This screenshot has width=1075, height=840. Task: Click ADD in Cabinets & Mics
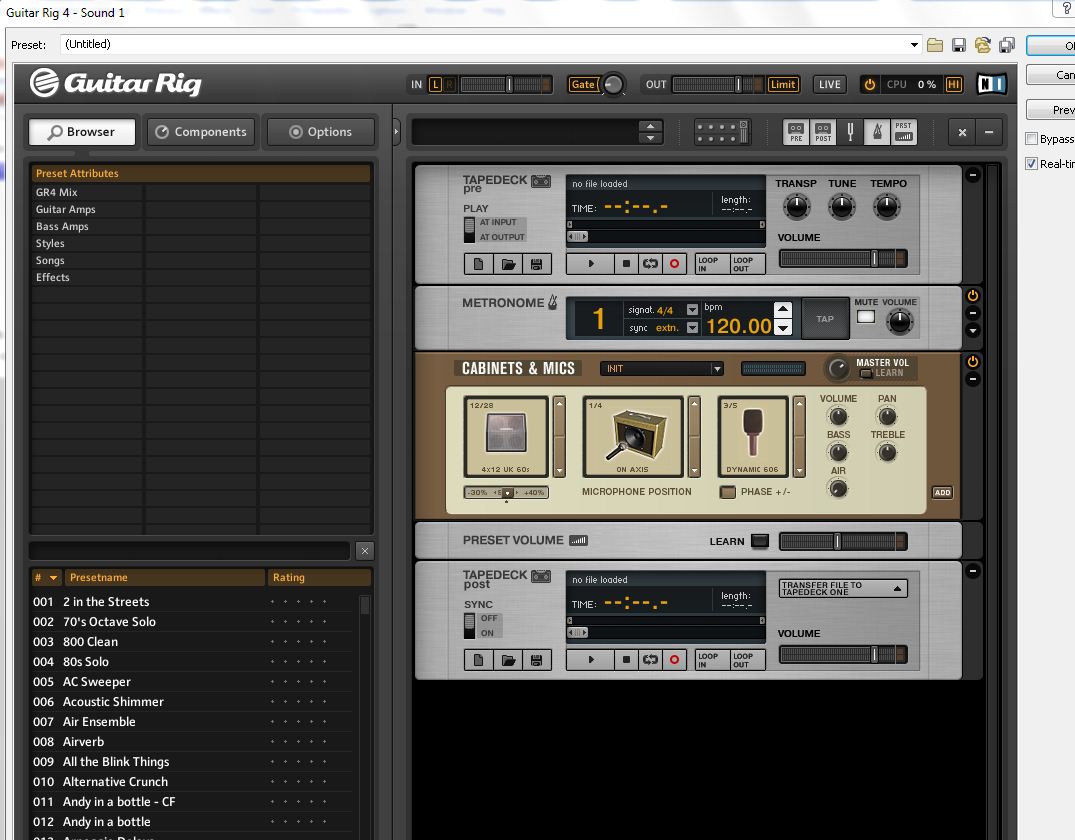pyautogui.click(x=943, y=492)
